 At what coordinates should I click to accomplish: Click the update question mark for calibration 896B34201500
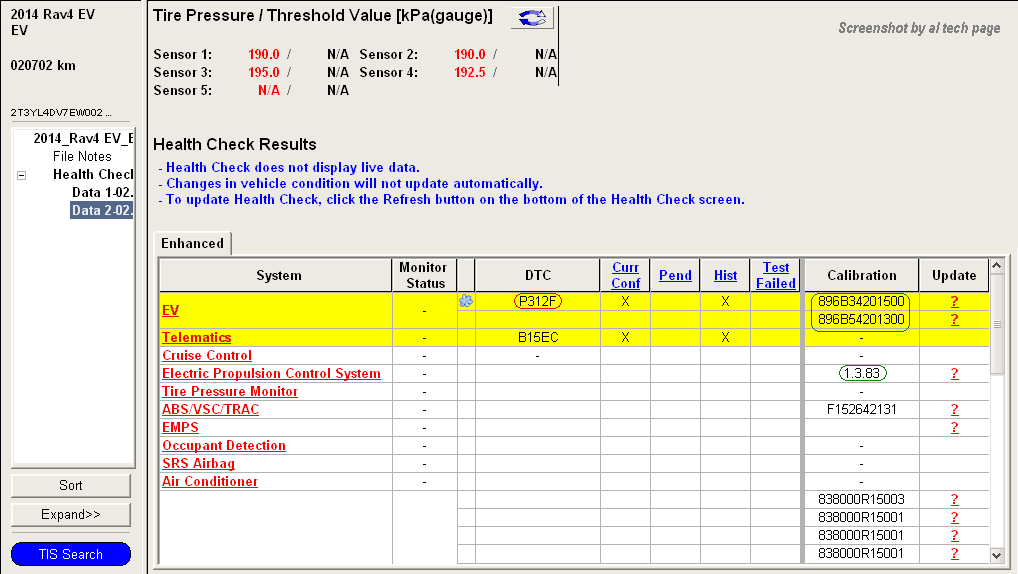coord(954,301)
